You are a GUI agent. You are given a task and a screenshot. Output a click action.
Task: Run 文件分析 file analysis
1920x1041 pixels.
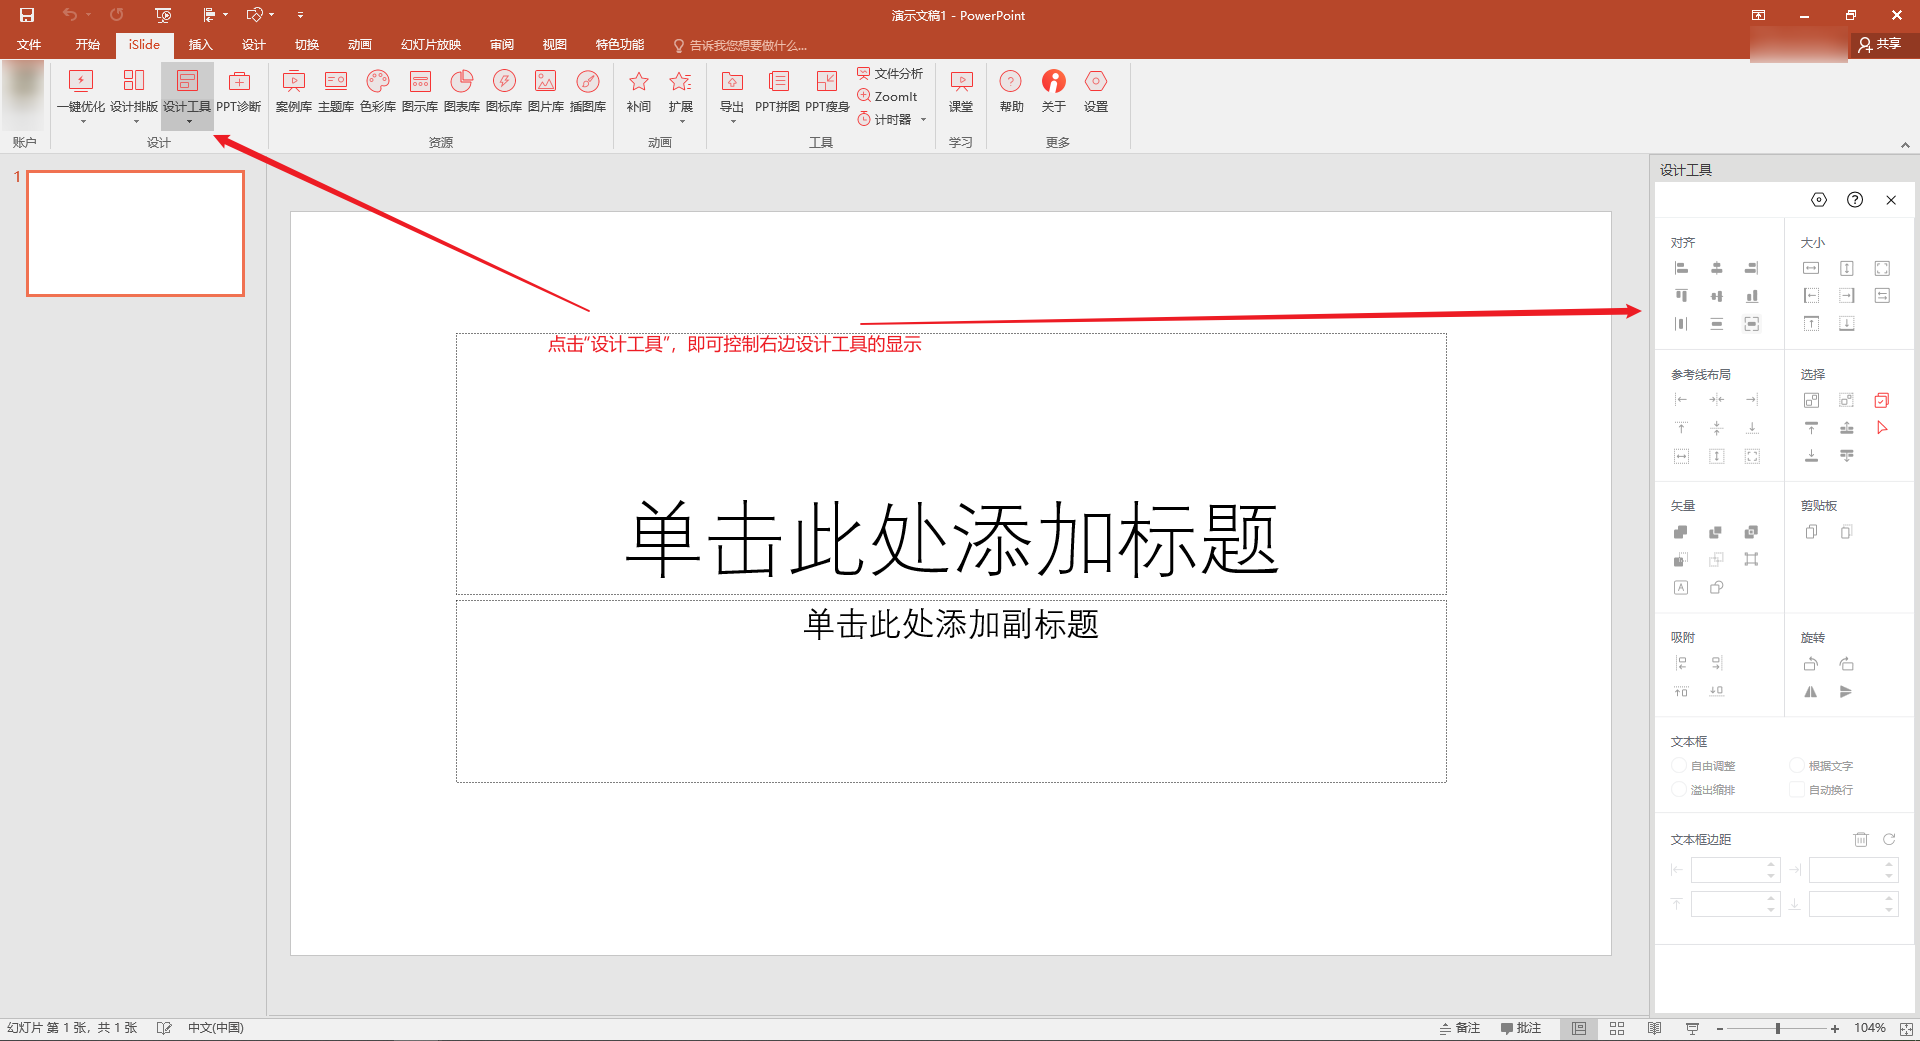[x=890, y=72]
